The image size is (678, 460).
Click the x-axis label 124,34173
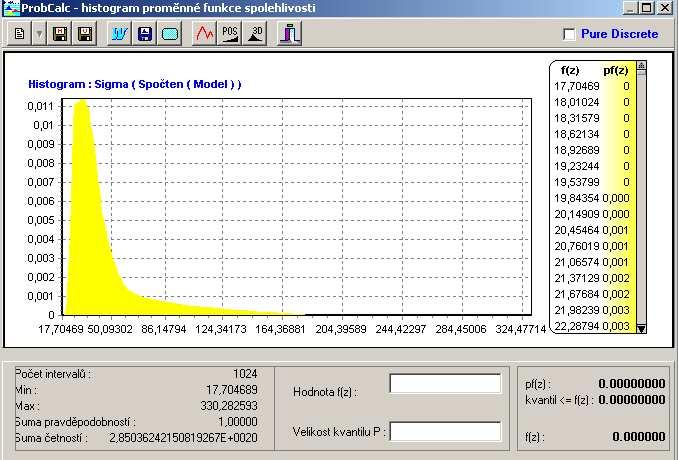click(221, 329)
